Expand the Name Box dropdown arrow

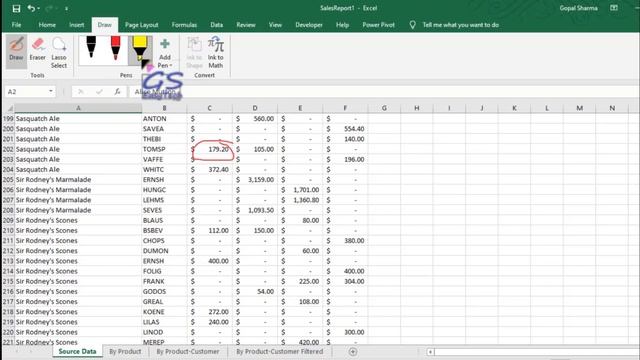pyautogui.click(x=51, y=91)
